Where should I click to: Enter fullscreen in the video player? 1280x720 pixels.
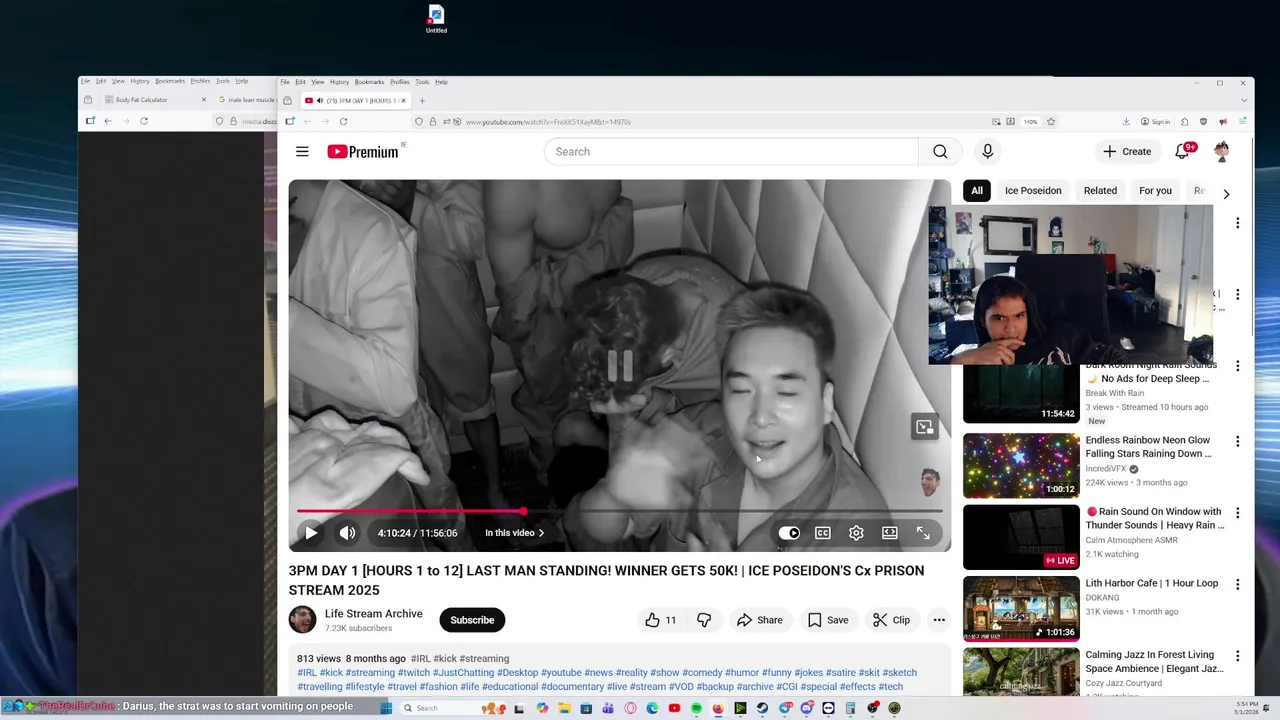click(923, 533)
